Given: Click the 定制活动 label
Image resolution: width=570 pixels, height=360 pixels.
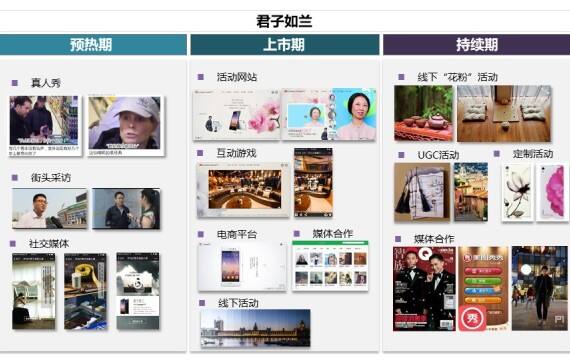Looking at the screenshot, I should coord(533,154).
